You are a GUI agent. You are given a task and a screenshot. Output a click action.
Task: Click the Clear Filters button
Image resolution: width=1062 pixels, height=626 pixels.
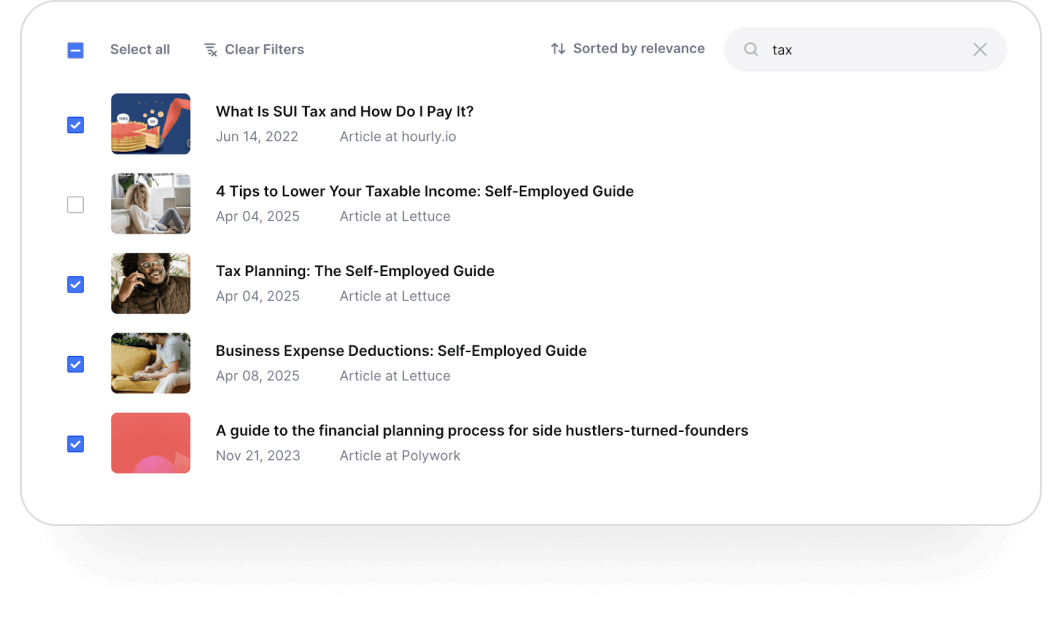(x=254, y=49)
